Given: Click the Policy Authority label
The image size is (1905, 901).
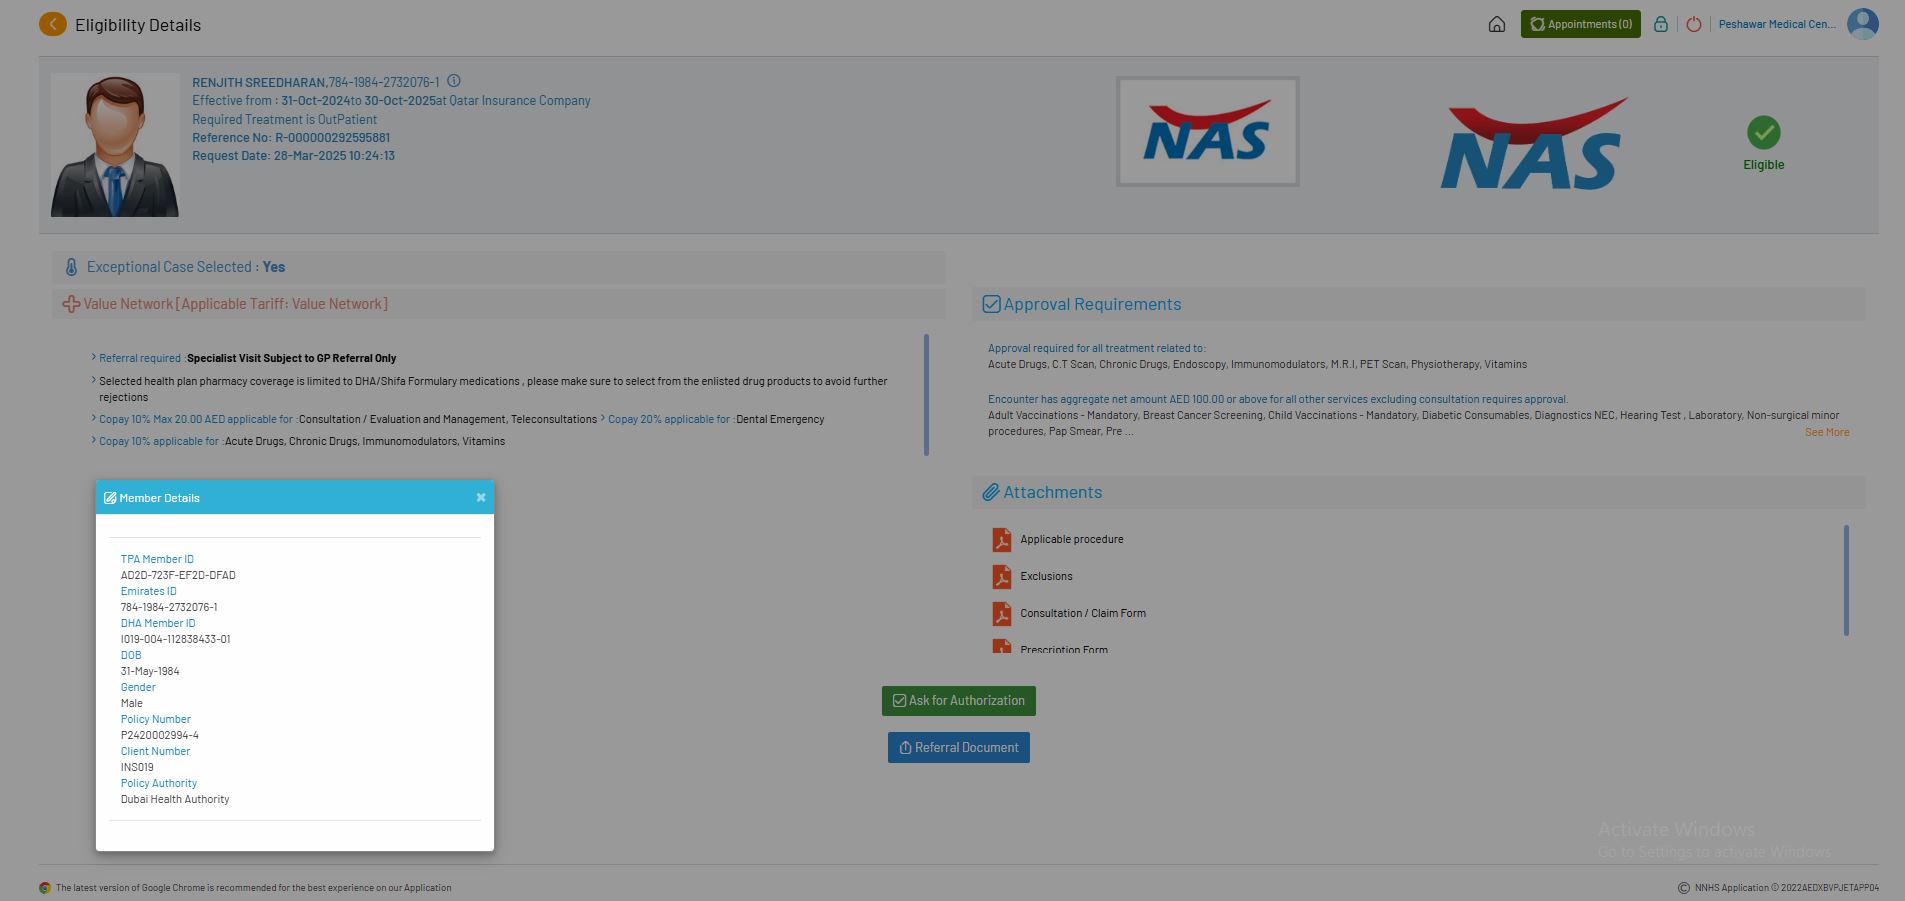Looking at the screenshot, I should coord(159,784).
